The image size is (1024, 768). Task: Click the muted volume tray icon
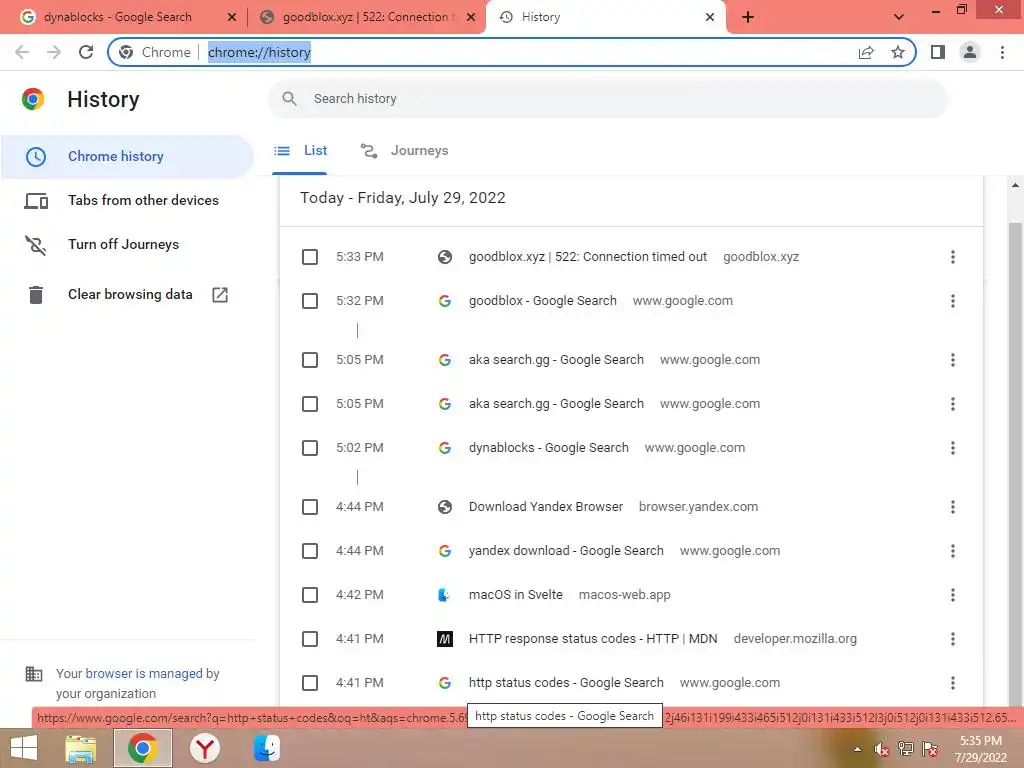pyautogui.click(x=882, y=749)
